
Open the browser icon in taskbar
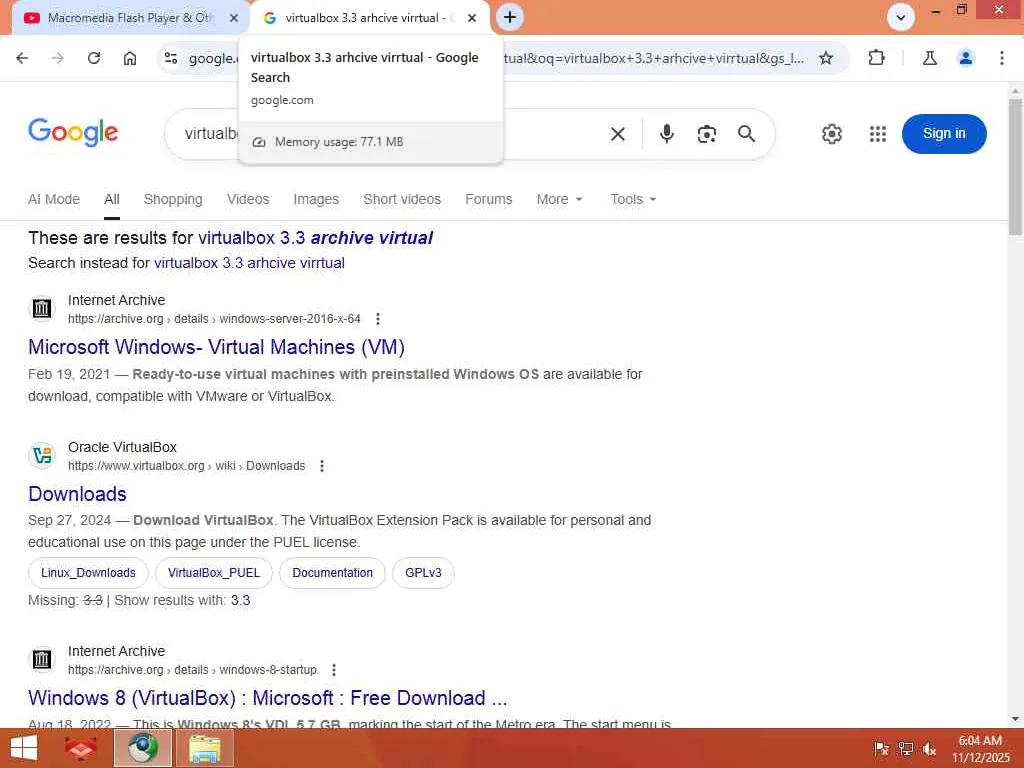[x=143, y=748]
